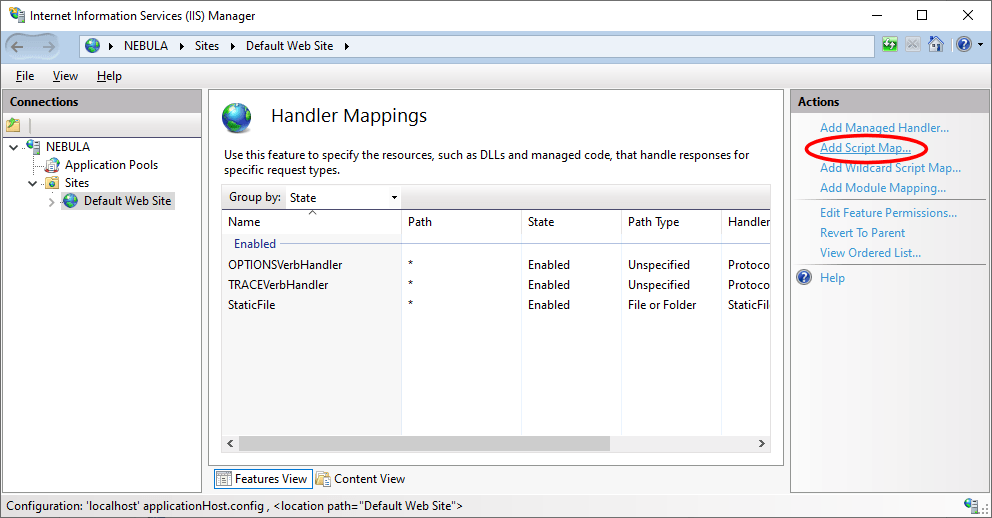This screenshot has height=518, width=992.
Task: Click the IIS Manager title bar icon
Action: coord(16,14)
